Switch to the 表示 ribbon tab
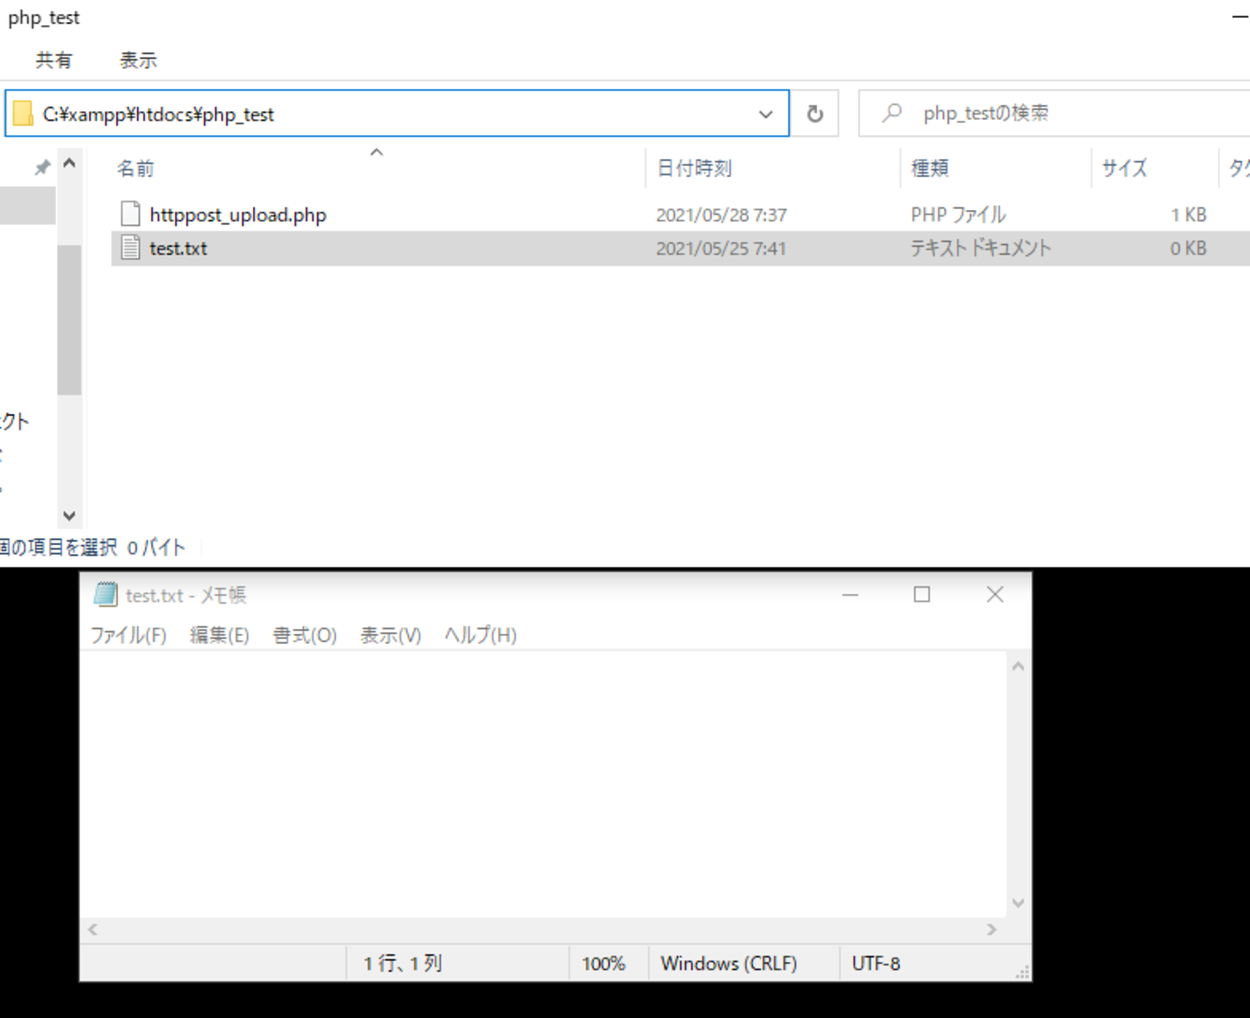Screen dimensions: 1250x1018 (x=138, y=60)
